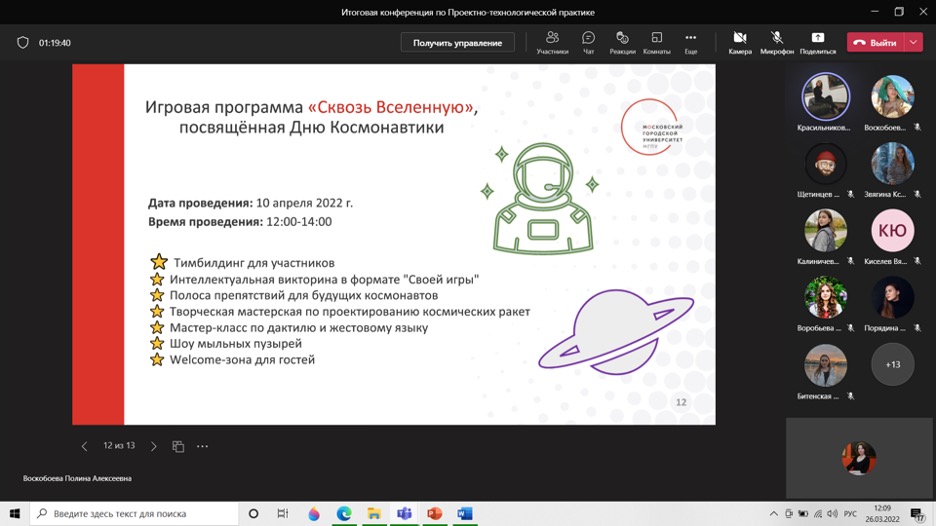This screenshot has height=526, width=936.
Task: Open the Реакции reactions menu
Action: [622, 42]
